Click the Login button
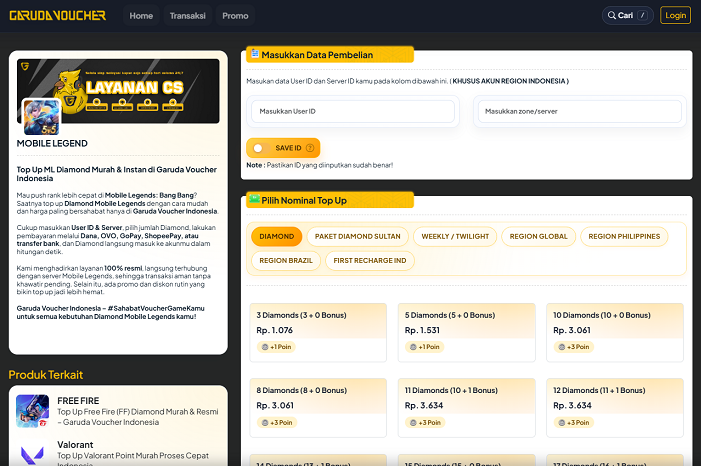701x466 pixels. pos(676,15)
